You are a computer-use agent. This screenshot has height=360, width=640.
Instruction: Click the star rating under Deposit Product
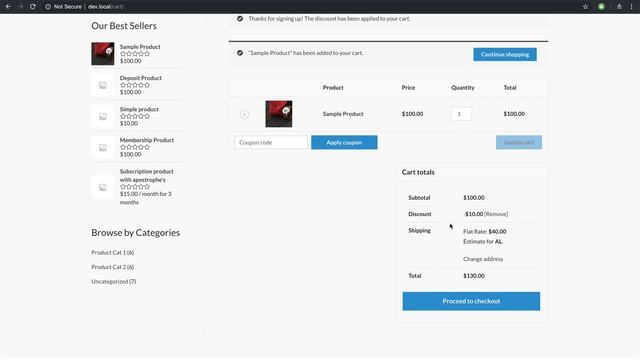(135, 85)
